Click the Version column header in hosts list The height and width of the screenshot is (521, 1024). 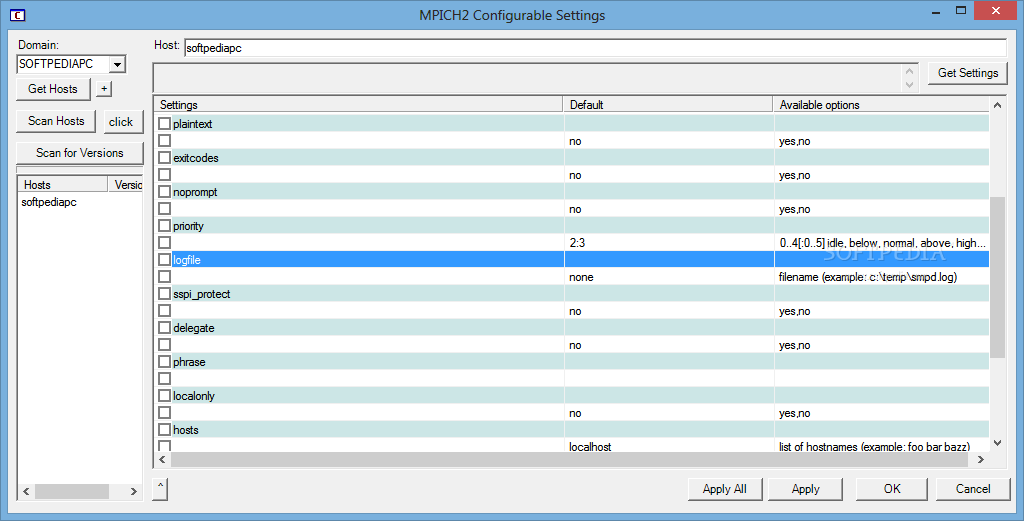pos(126,185)
